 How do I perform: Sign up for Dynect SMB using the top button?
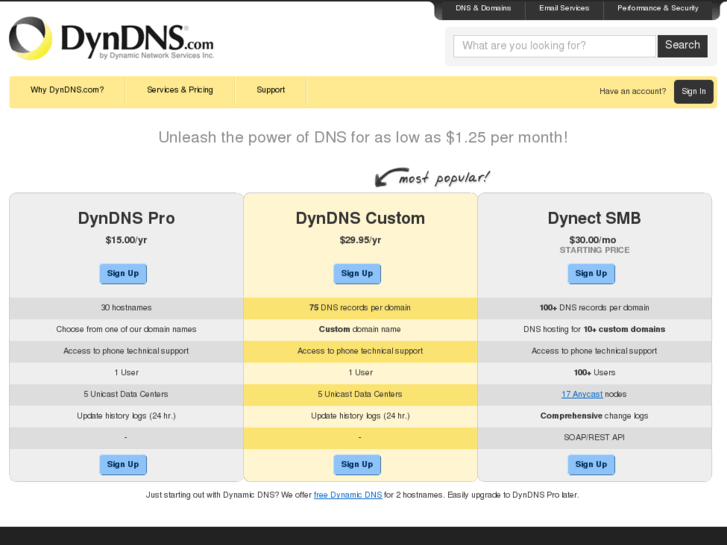tap(591, 274)
